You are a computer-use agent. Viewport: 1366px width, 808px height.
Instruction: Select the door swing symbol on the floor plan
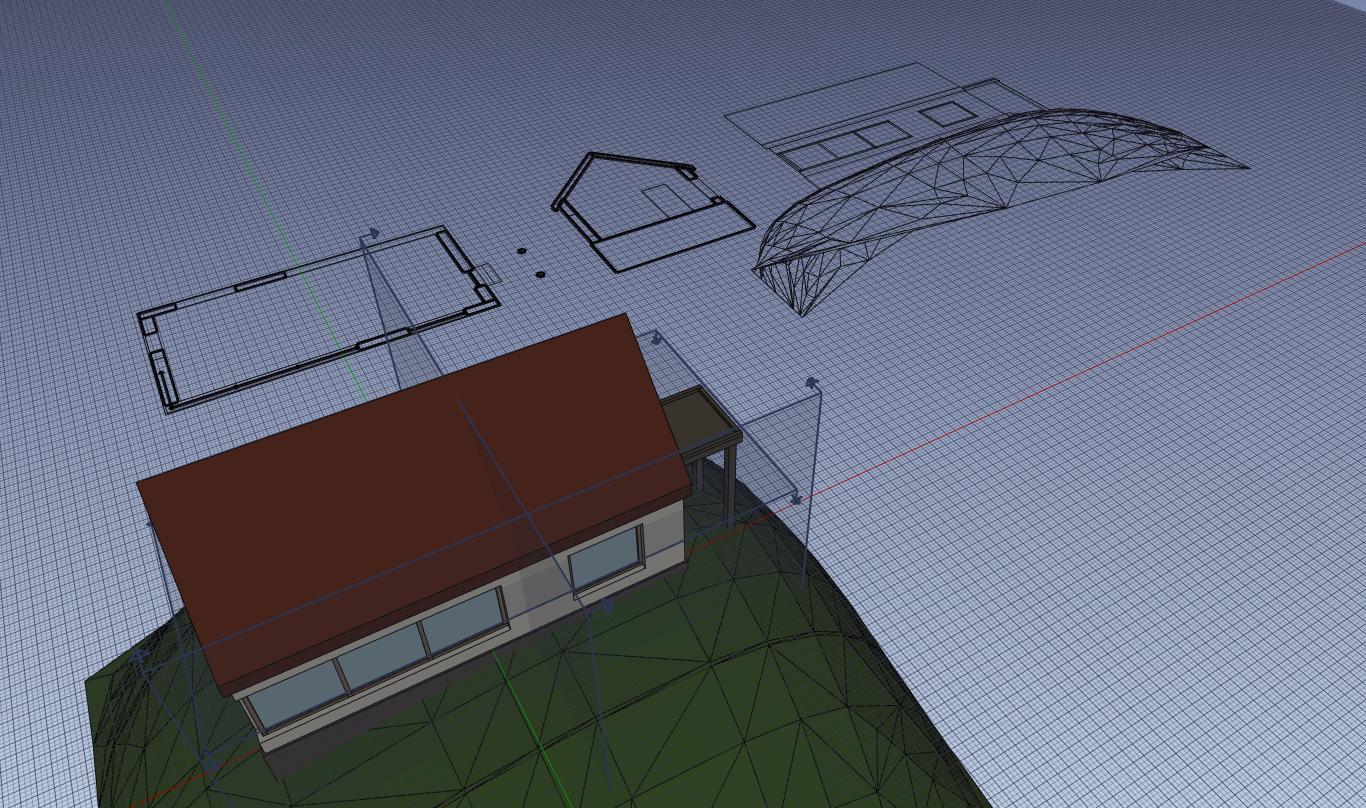(487, 274)
